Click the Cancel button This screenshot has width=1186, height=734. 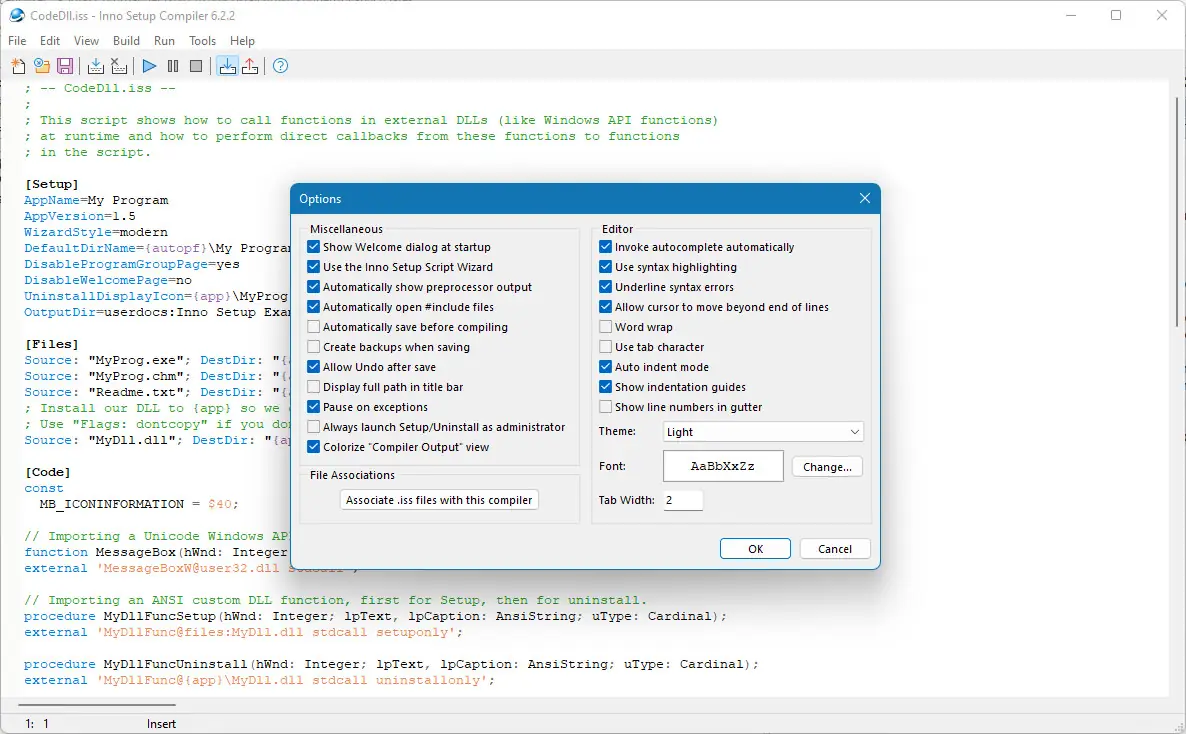pos(834,549)
